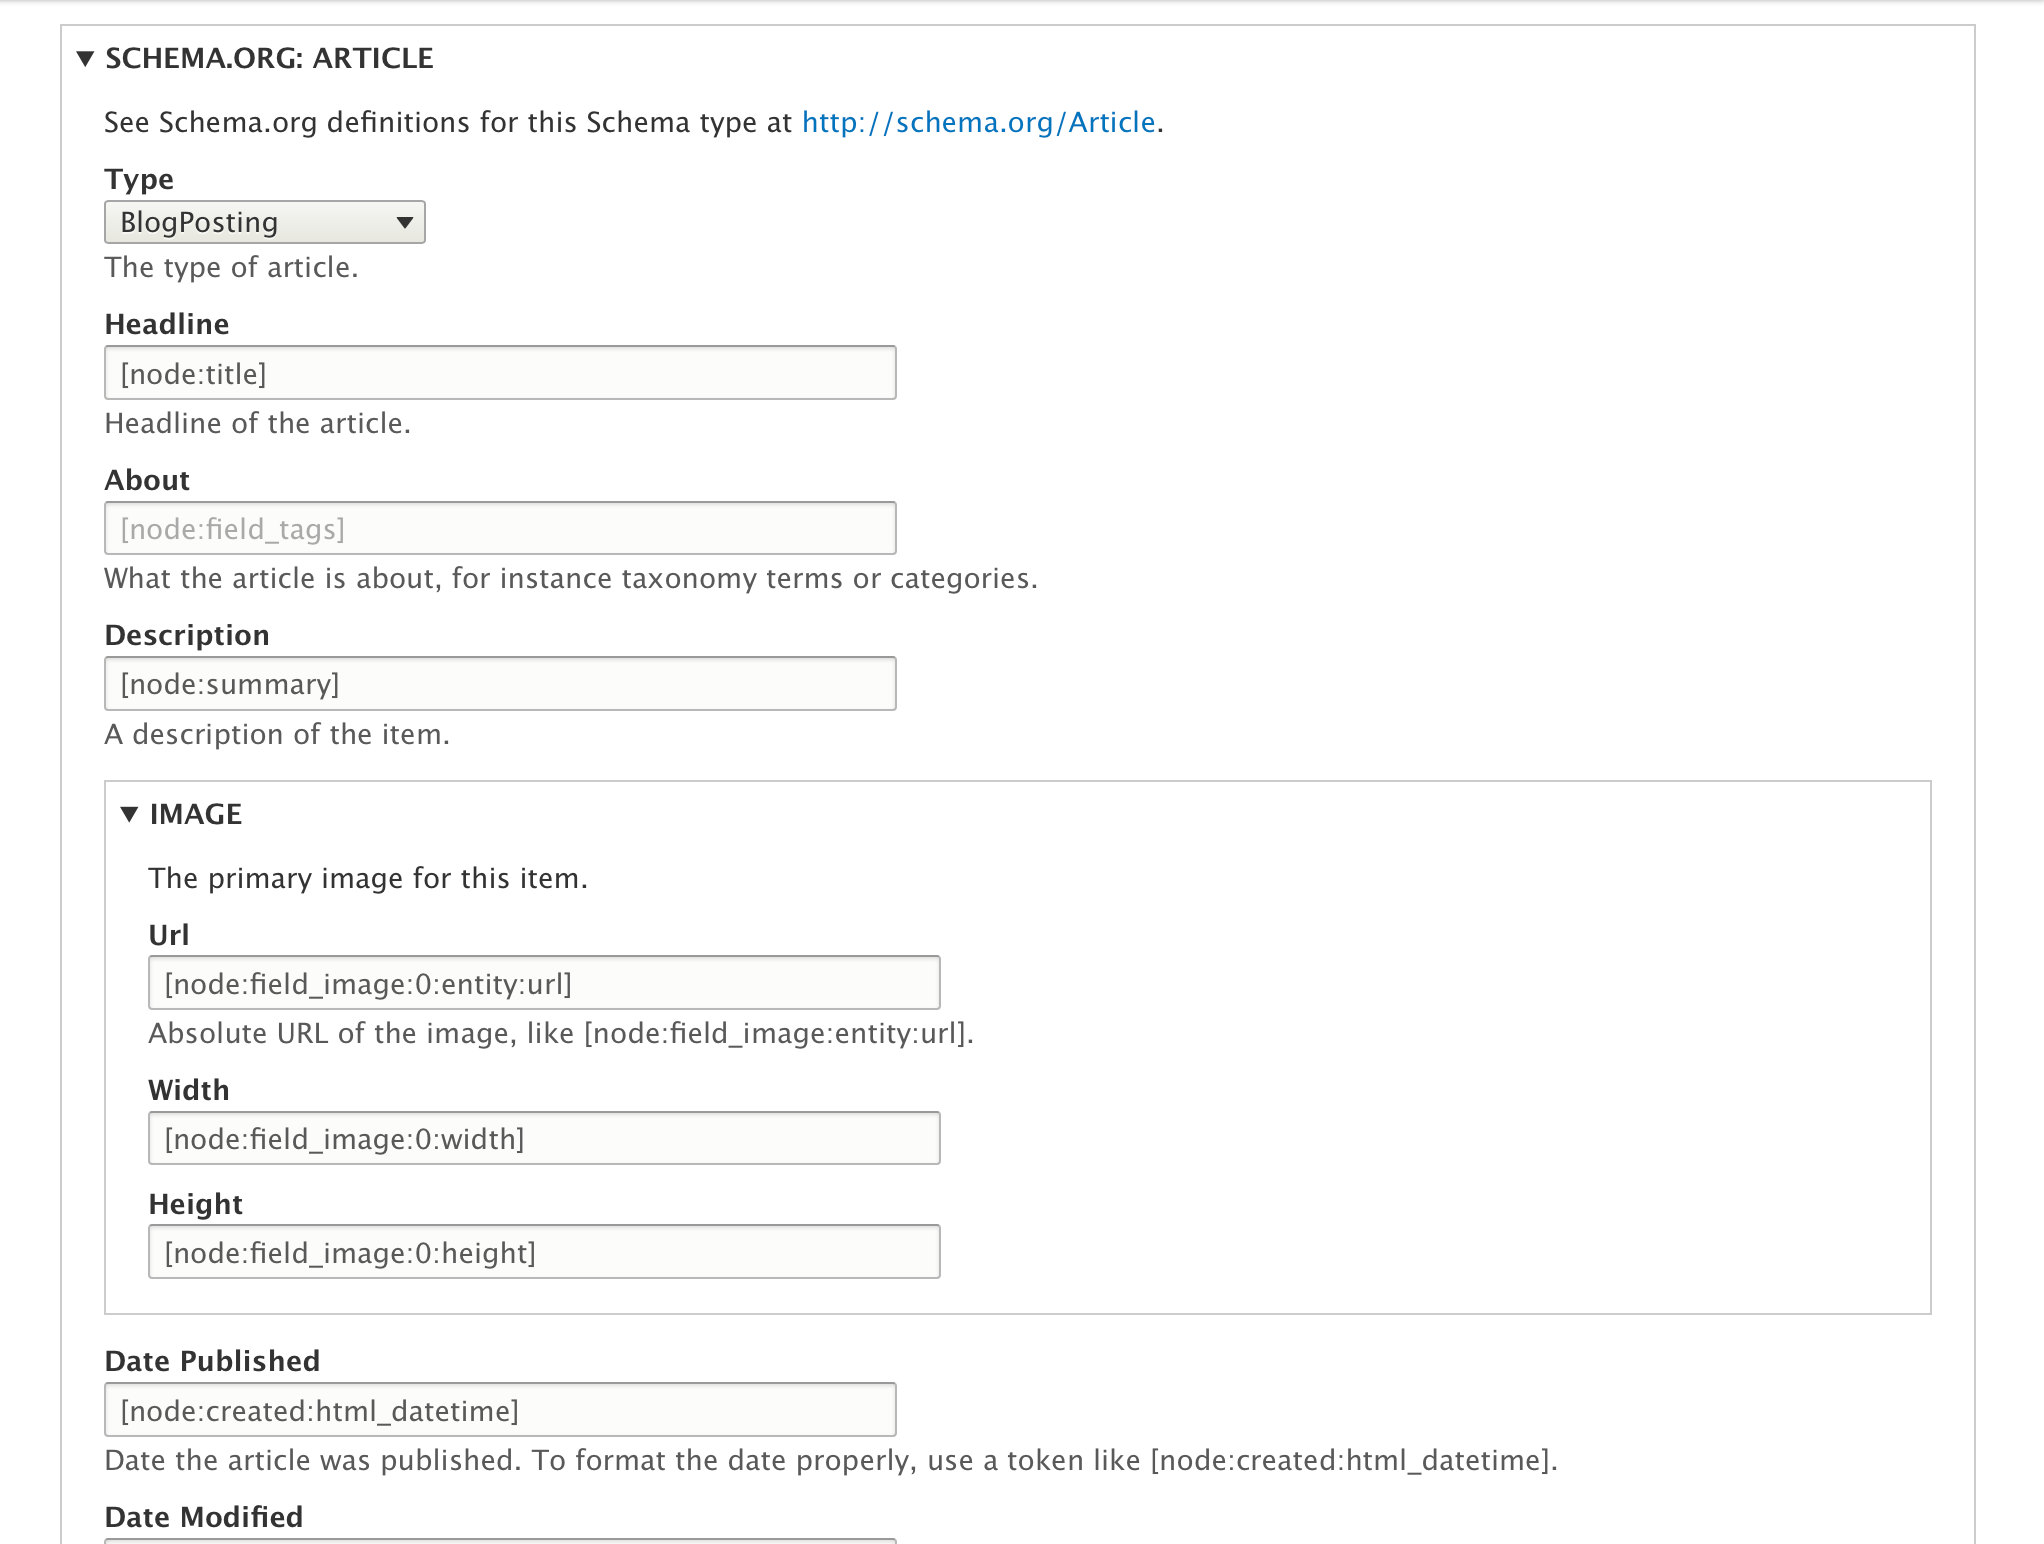This screenshot has width=2044, height=1544.
Task: Open the Type dropdown showing BlogPosting
Action: [264, 222]
